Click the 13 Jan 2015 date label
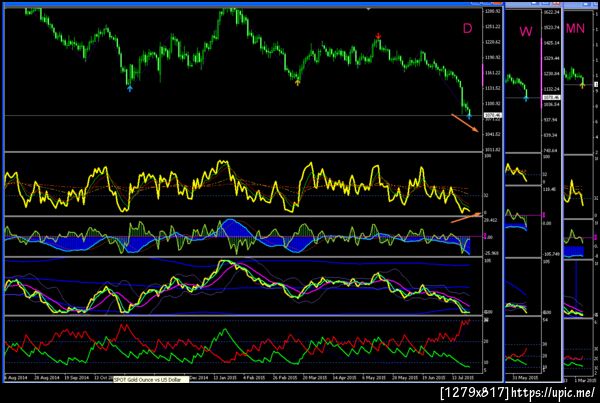600x403 pixels. point(225,377)
